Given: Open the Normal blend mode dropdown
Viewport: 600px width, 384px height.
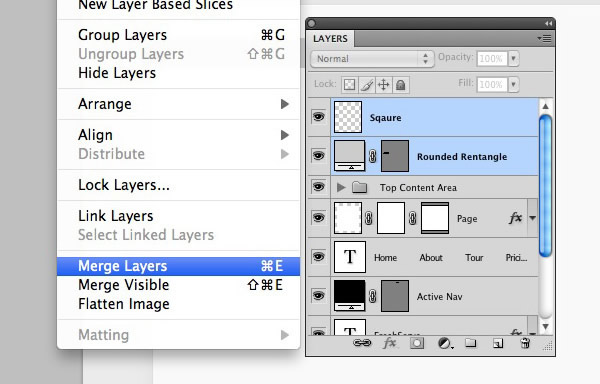Looking at the screenshot, I should pos(372,59).
